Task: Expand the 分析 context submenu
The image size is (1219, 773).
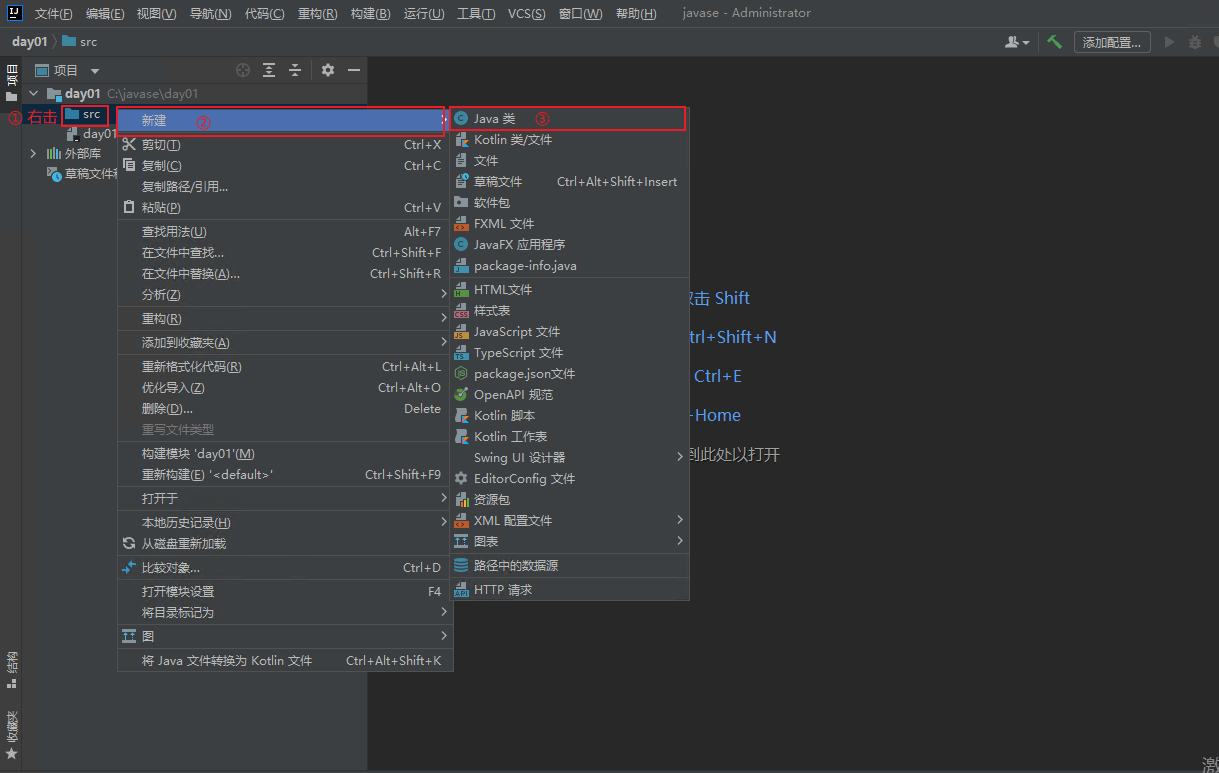Action: 285,294
